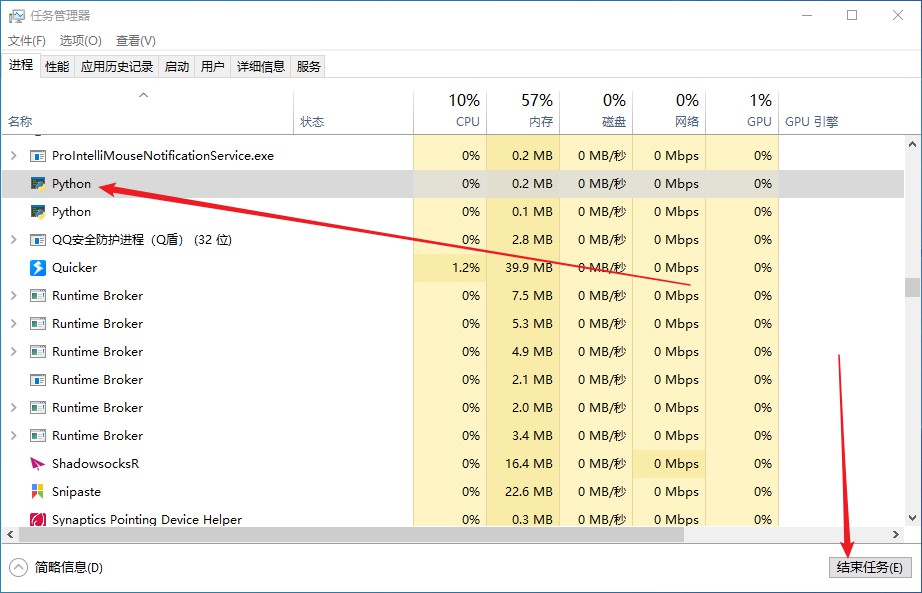Expand the ProIntelliMouseNotificationService.exe process group

[x=14, y=156]
